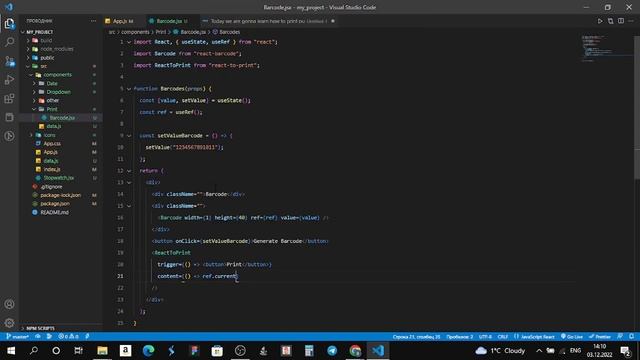Open Stopwatch.jsx in the file tree
The height and width of the screenshot is (360, 640).
pos(59,178)
